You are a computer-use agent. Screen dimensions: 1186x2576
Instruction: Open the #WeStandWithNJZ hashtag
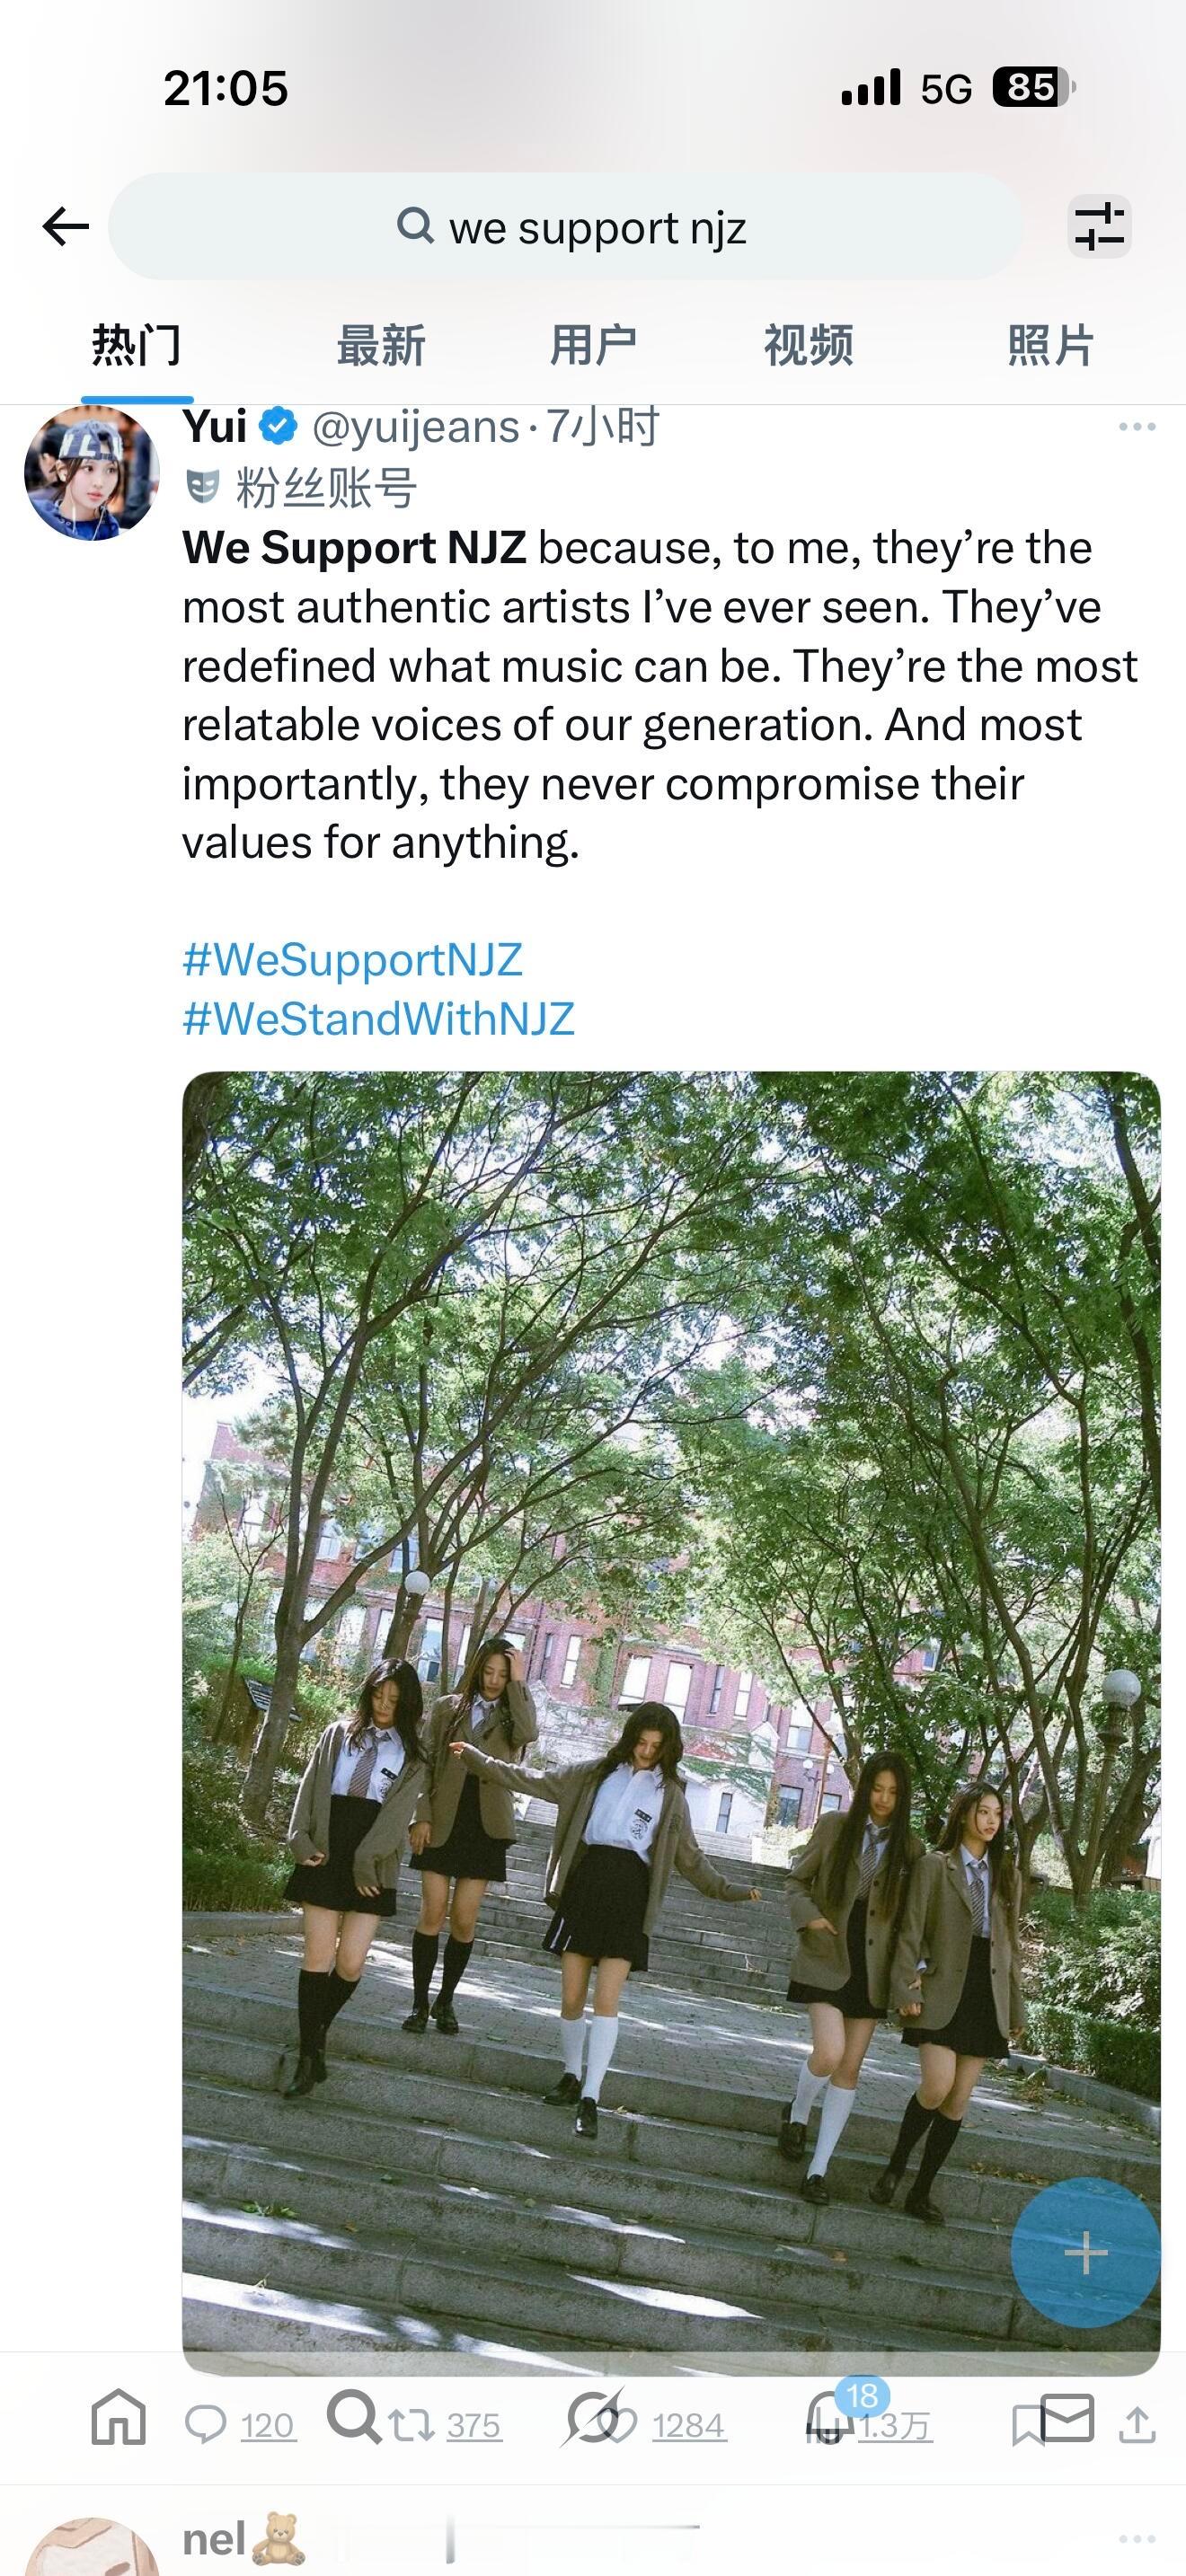(x=378, y=1019)
